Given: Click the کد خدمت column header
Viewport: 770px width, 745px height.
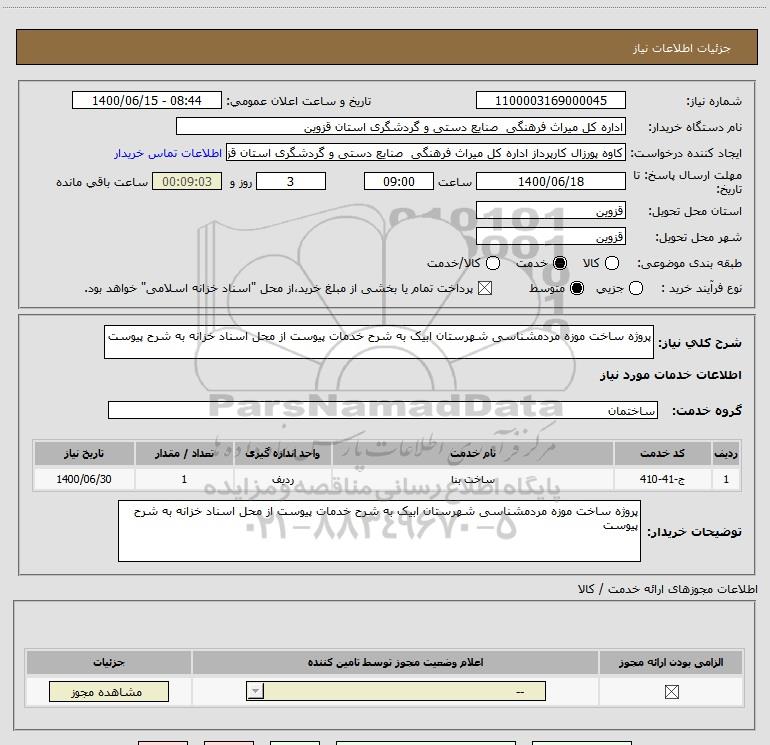Looking at the screenshot, I should click(662, 453).
